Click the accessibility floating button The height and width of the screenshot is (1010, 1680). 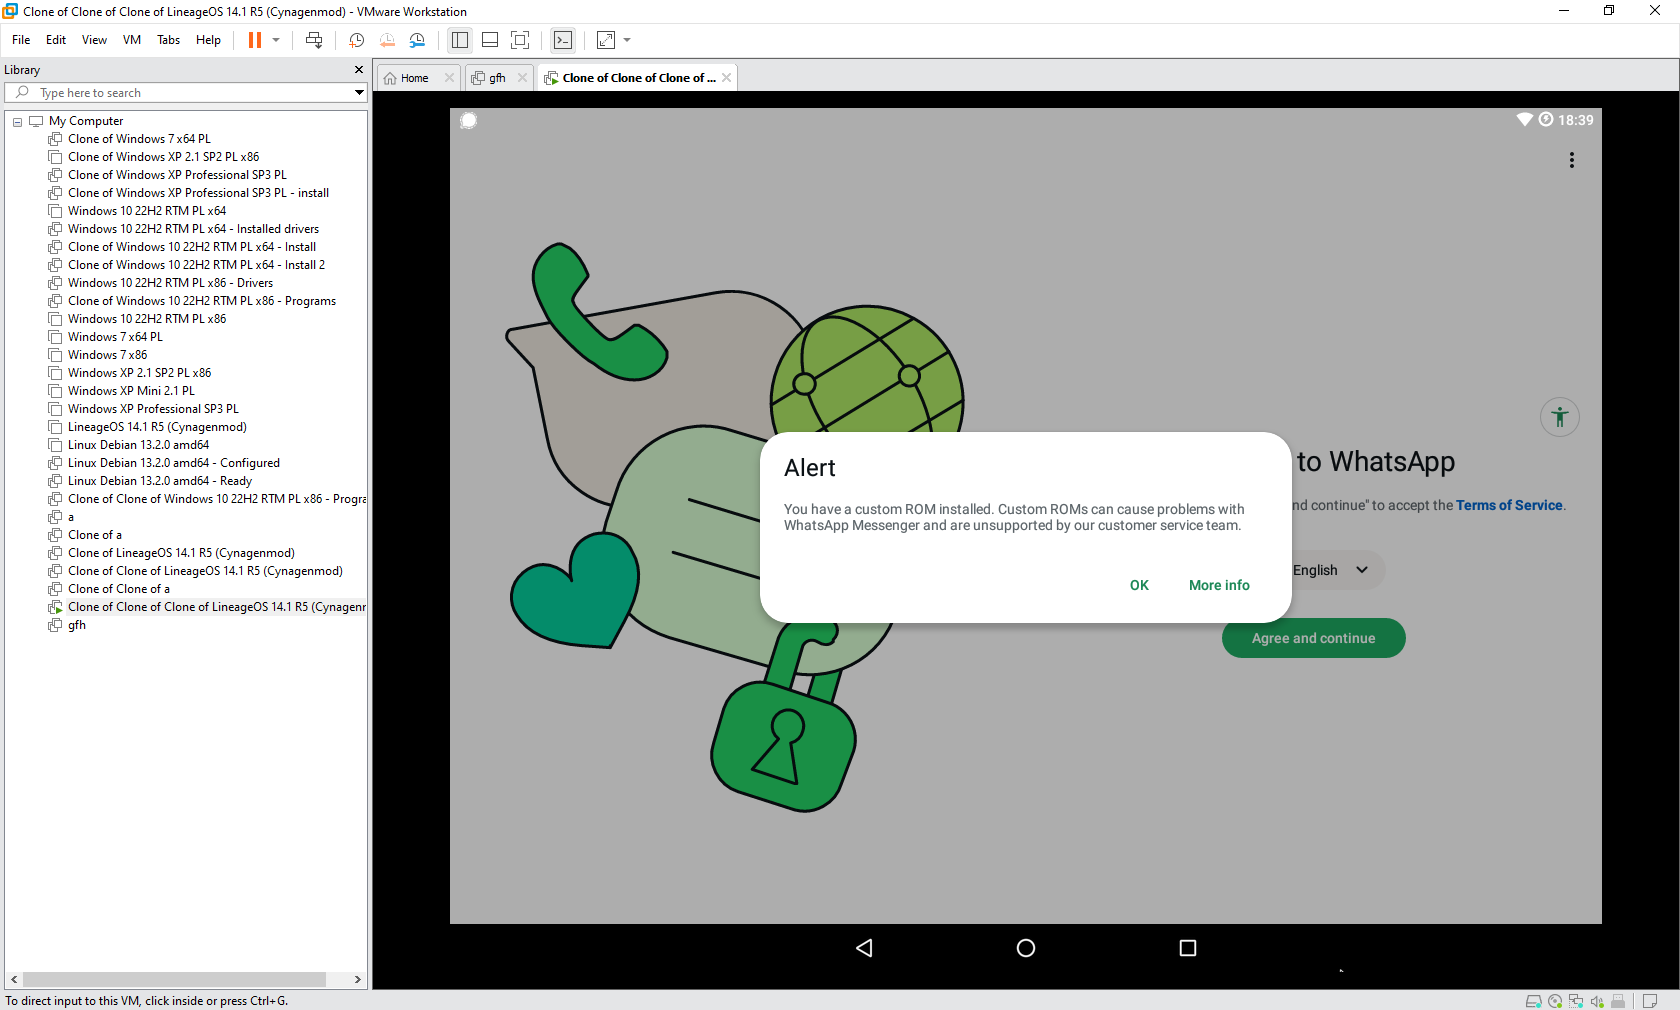1560,417
